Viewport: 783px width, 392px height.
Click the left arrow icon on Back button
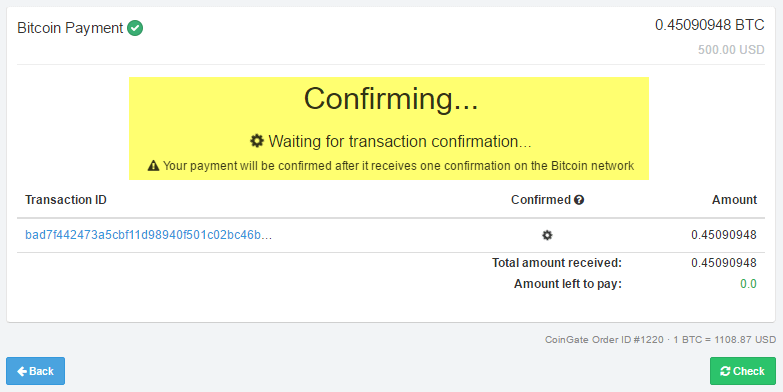[x=22, y=371]
